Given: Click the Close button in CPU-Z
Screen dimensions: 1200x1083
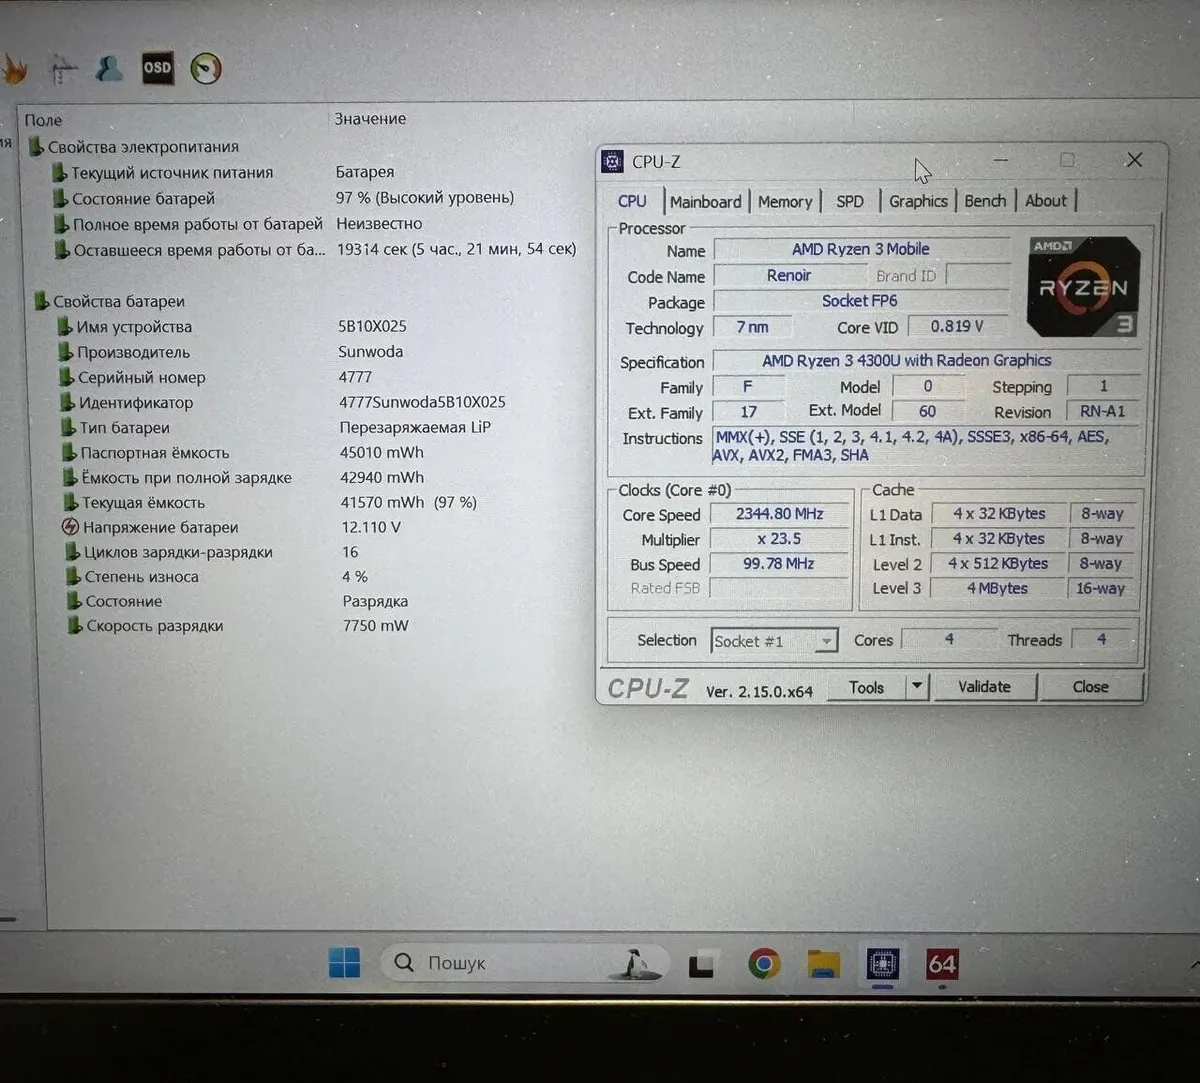Looking at the screenshot, I should [1090, 687].
